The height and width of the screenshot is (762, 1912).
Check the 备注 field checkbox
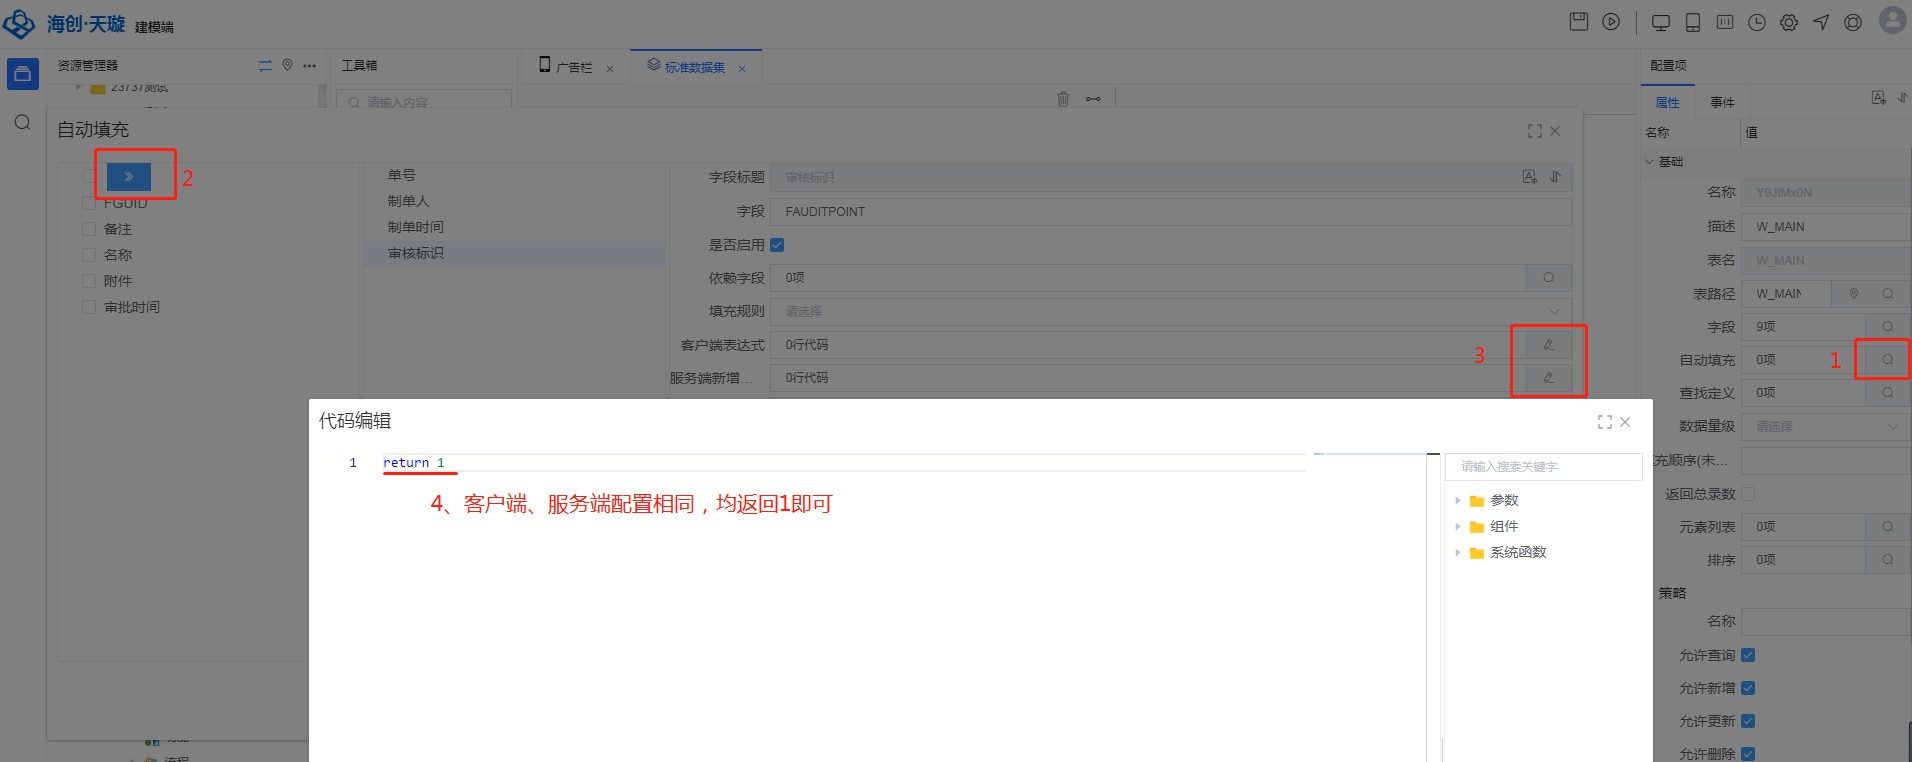(89, 229)
